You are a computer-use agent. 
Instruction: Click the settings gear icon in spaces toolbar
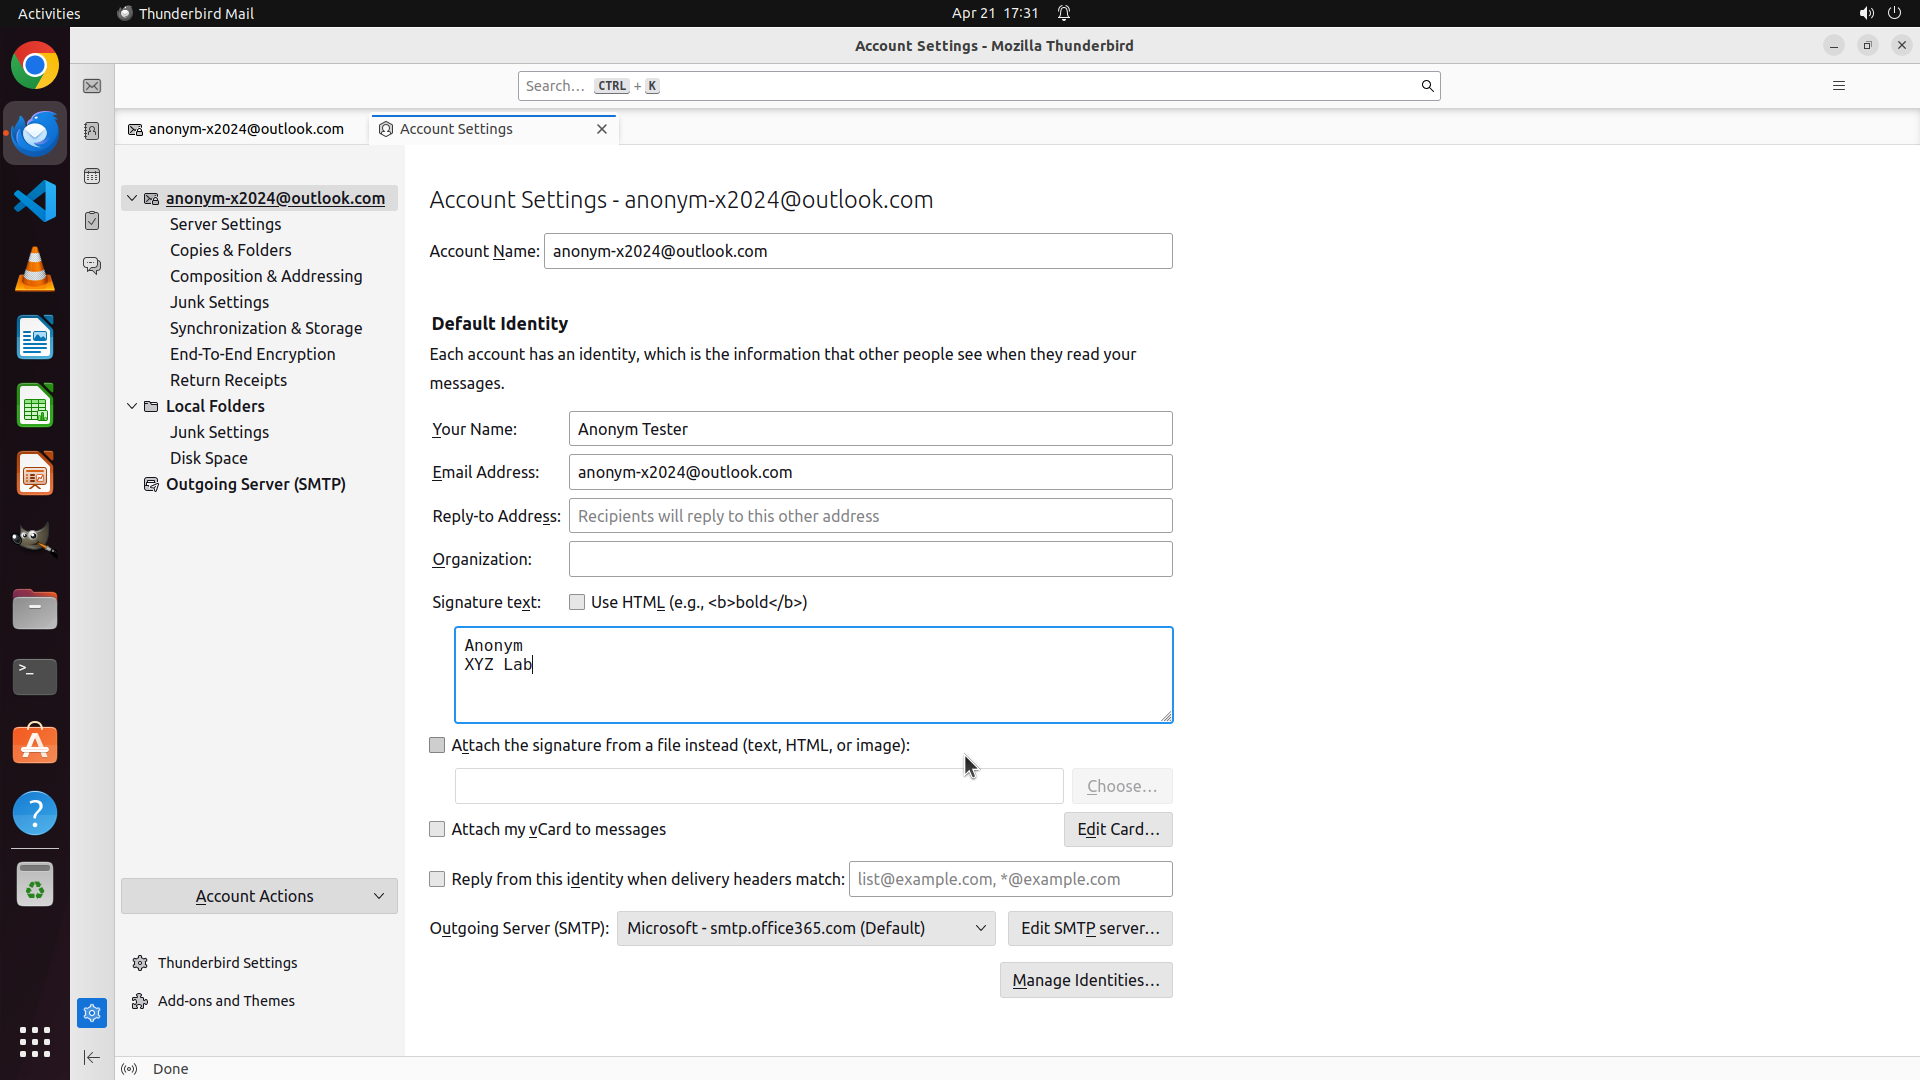(92, 1013)
